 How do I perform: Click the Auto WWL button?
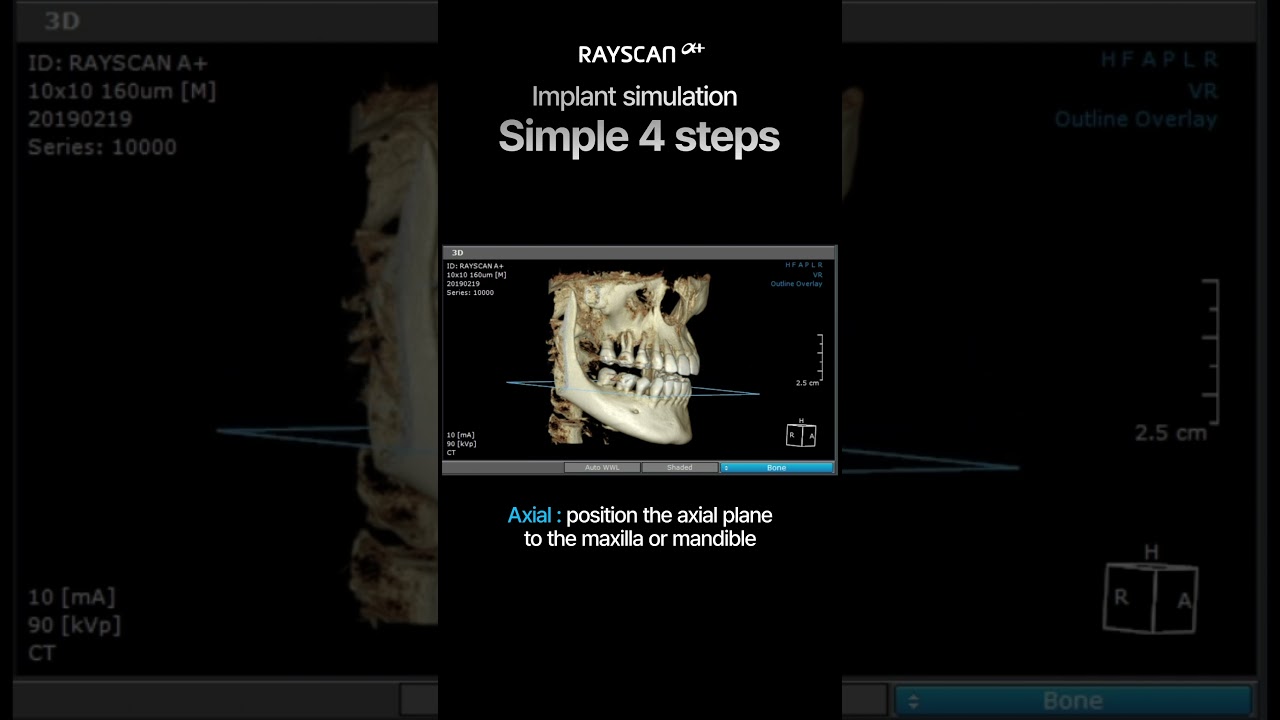tap(602, 467)
